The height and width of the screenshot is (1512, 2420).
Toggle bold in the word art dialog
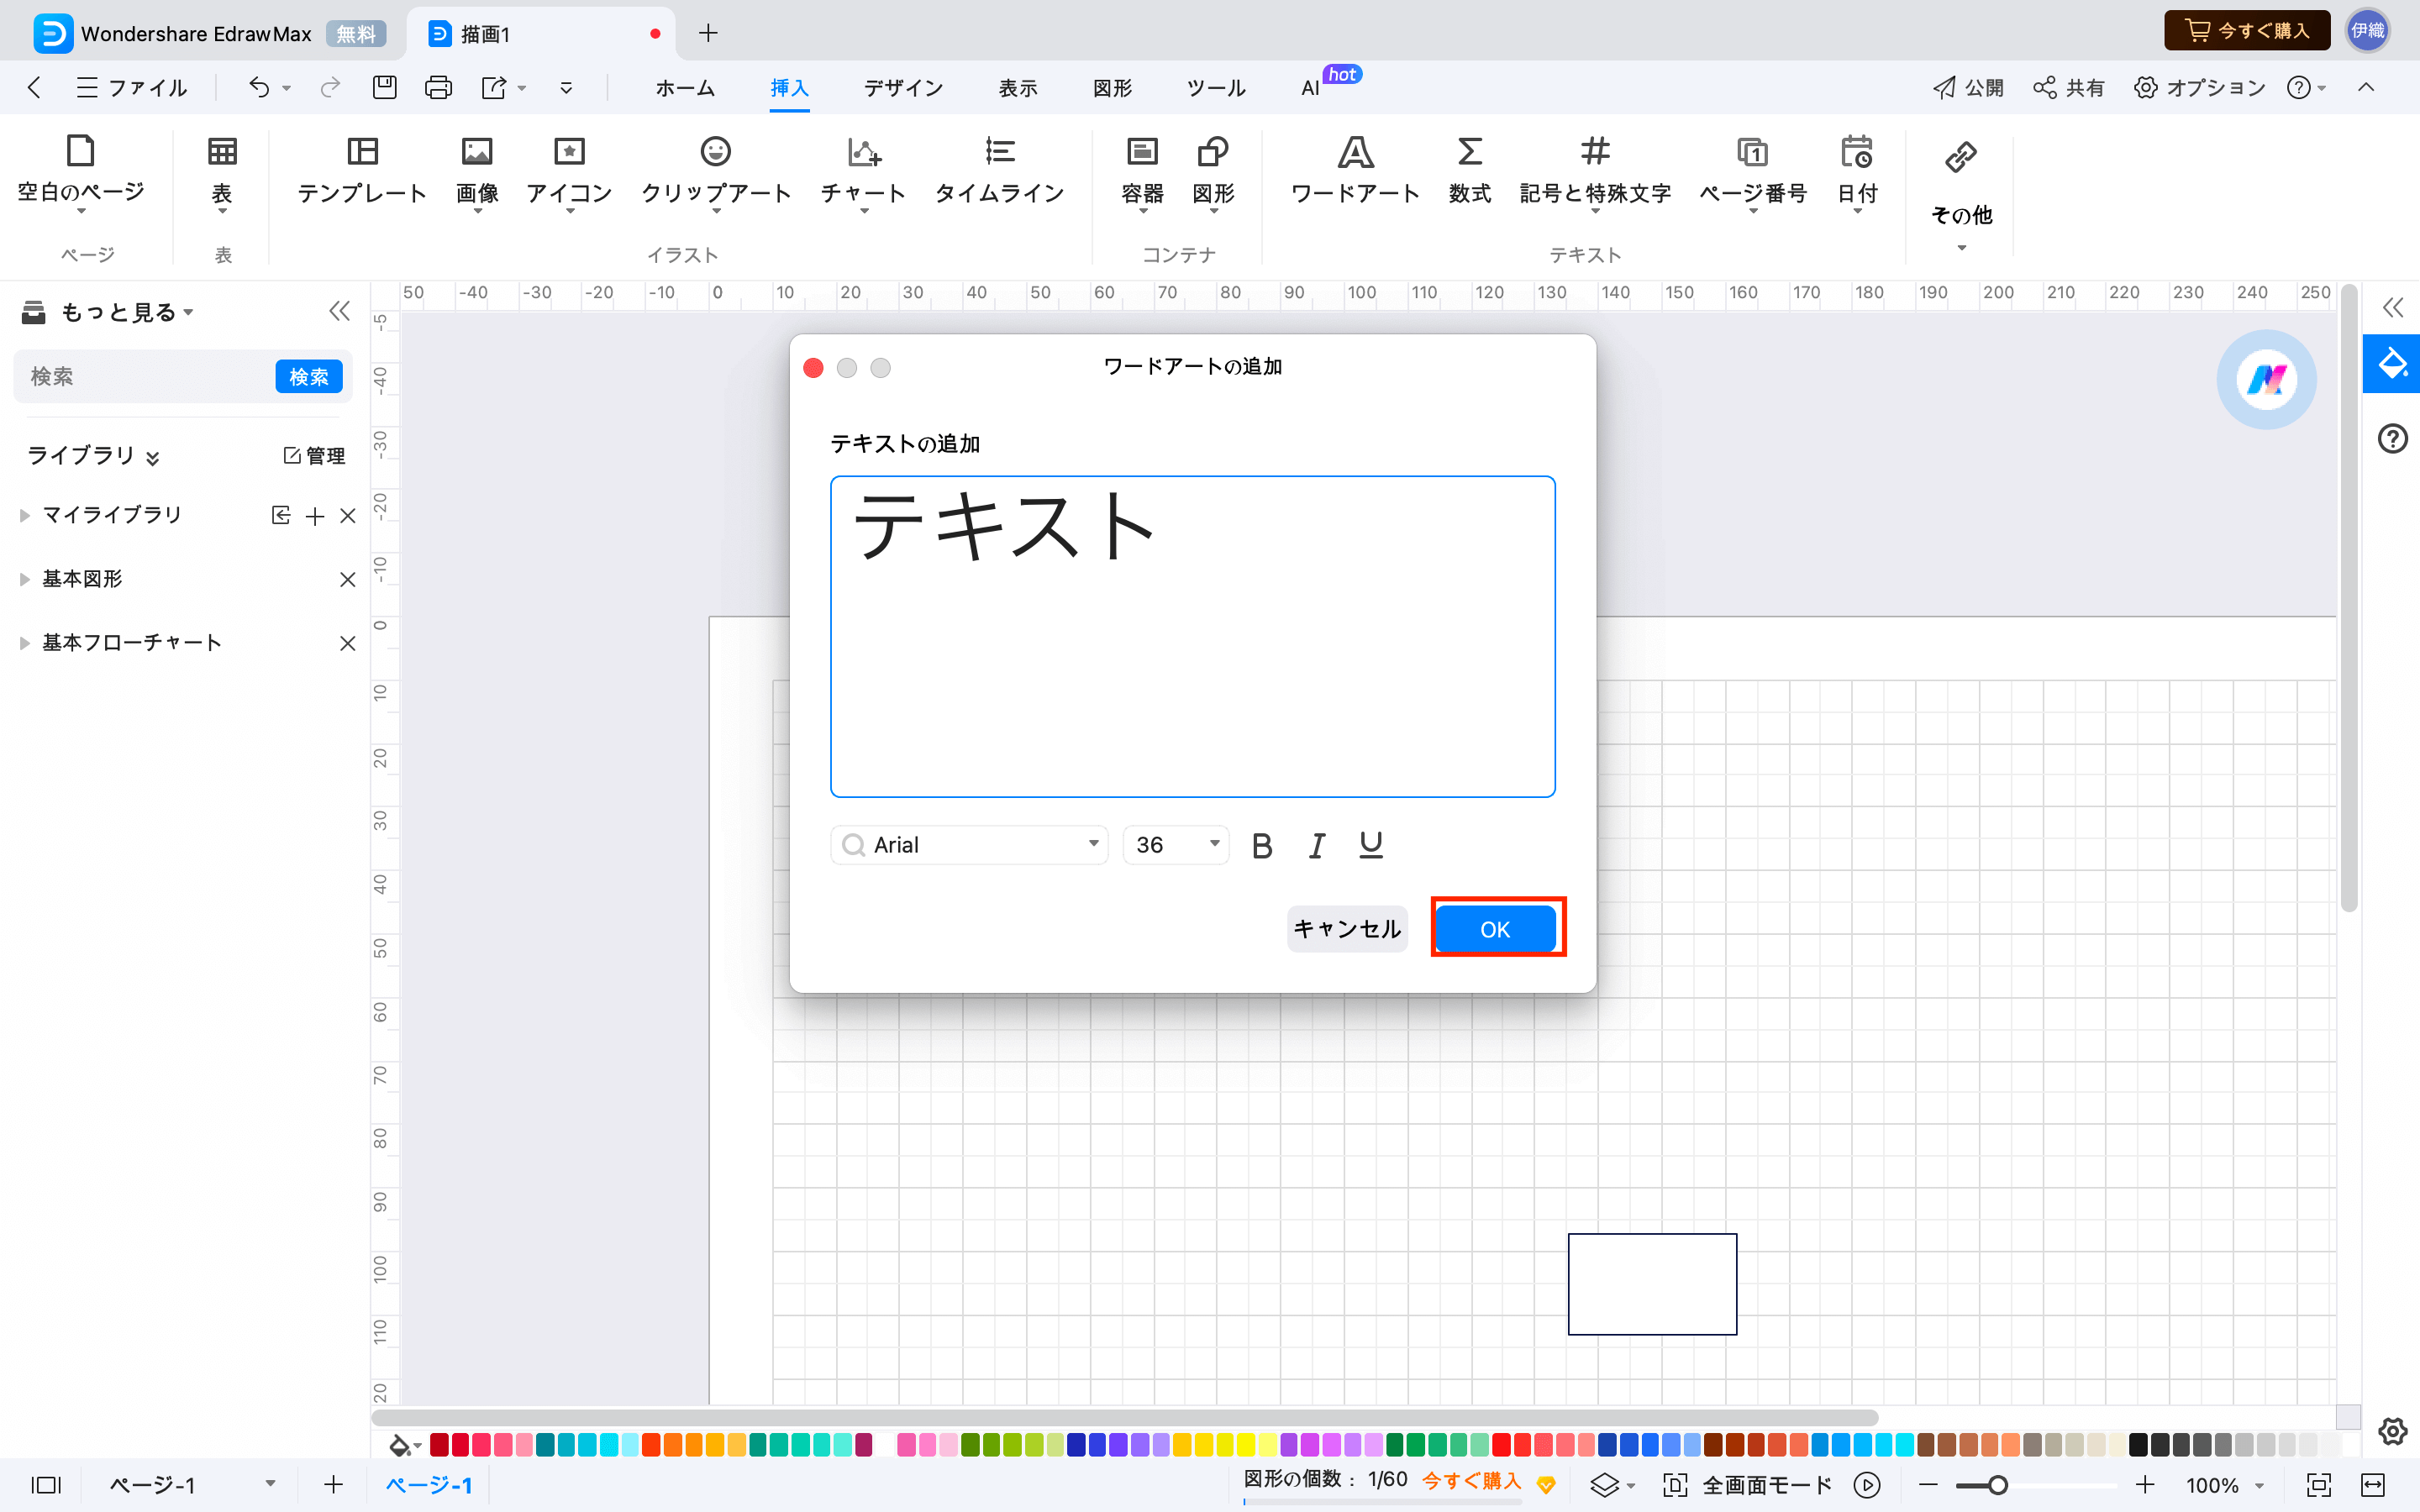point(1262,846)
